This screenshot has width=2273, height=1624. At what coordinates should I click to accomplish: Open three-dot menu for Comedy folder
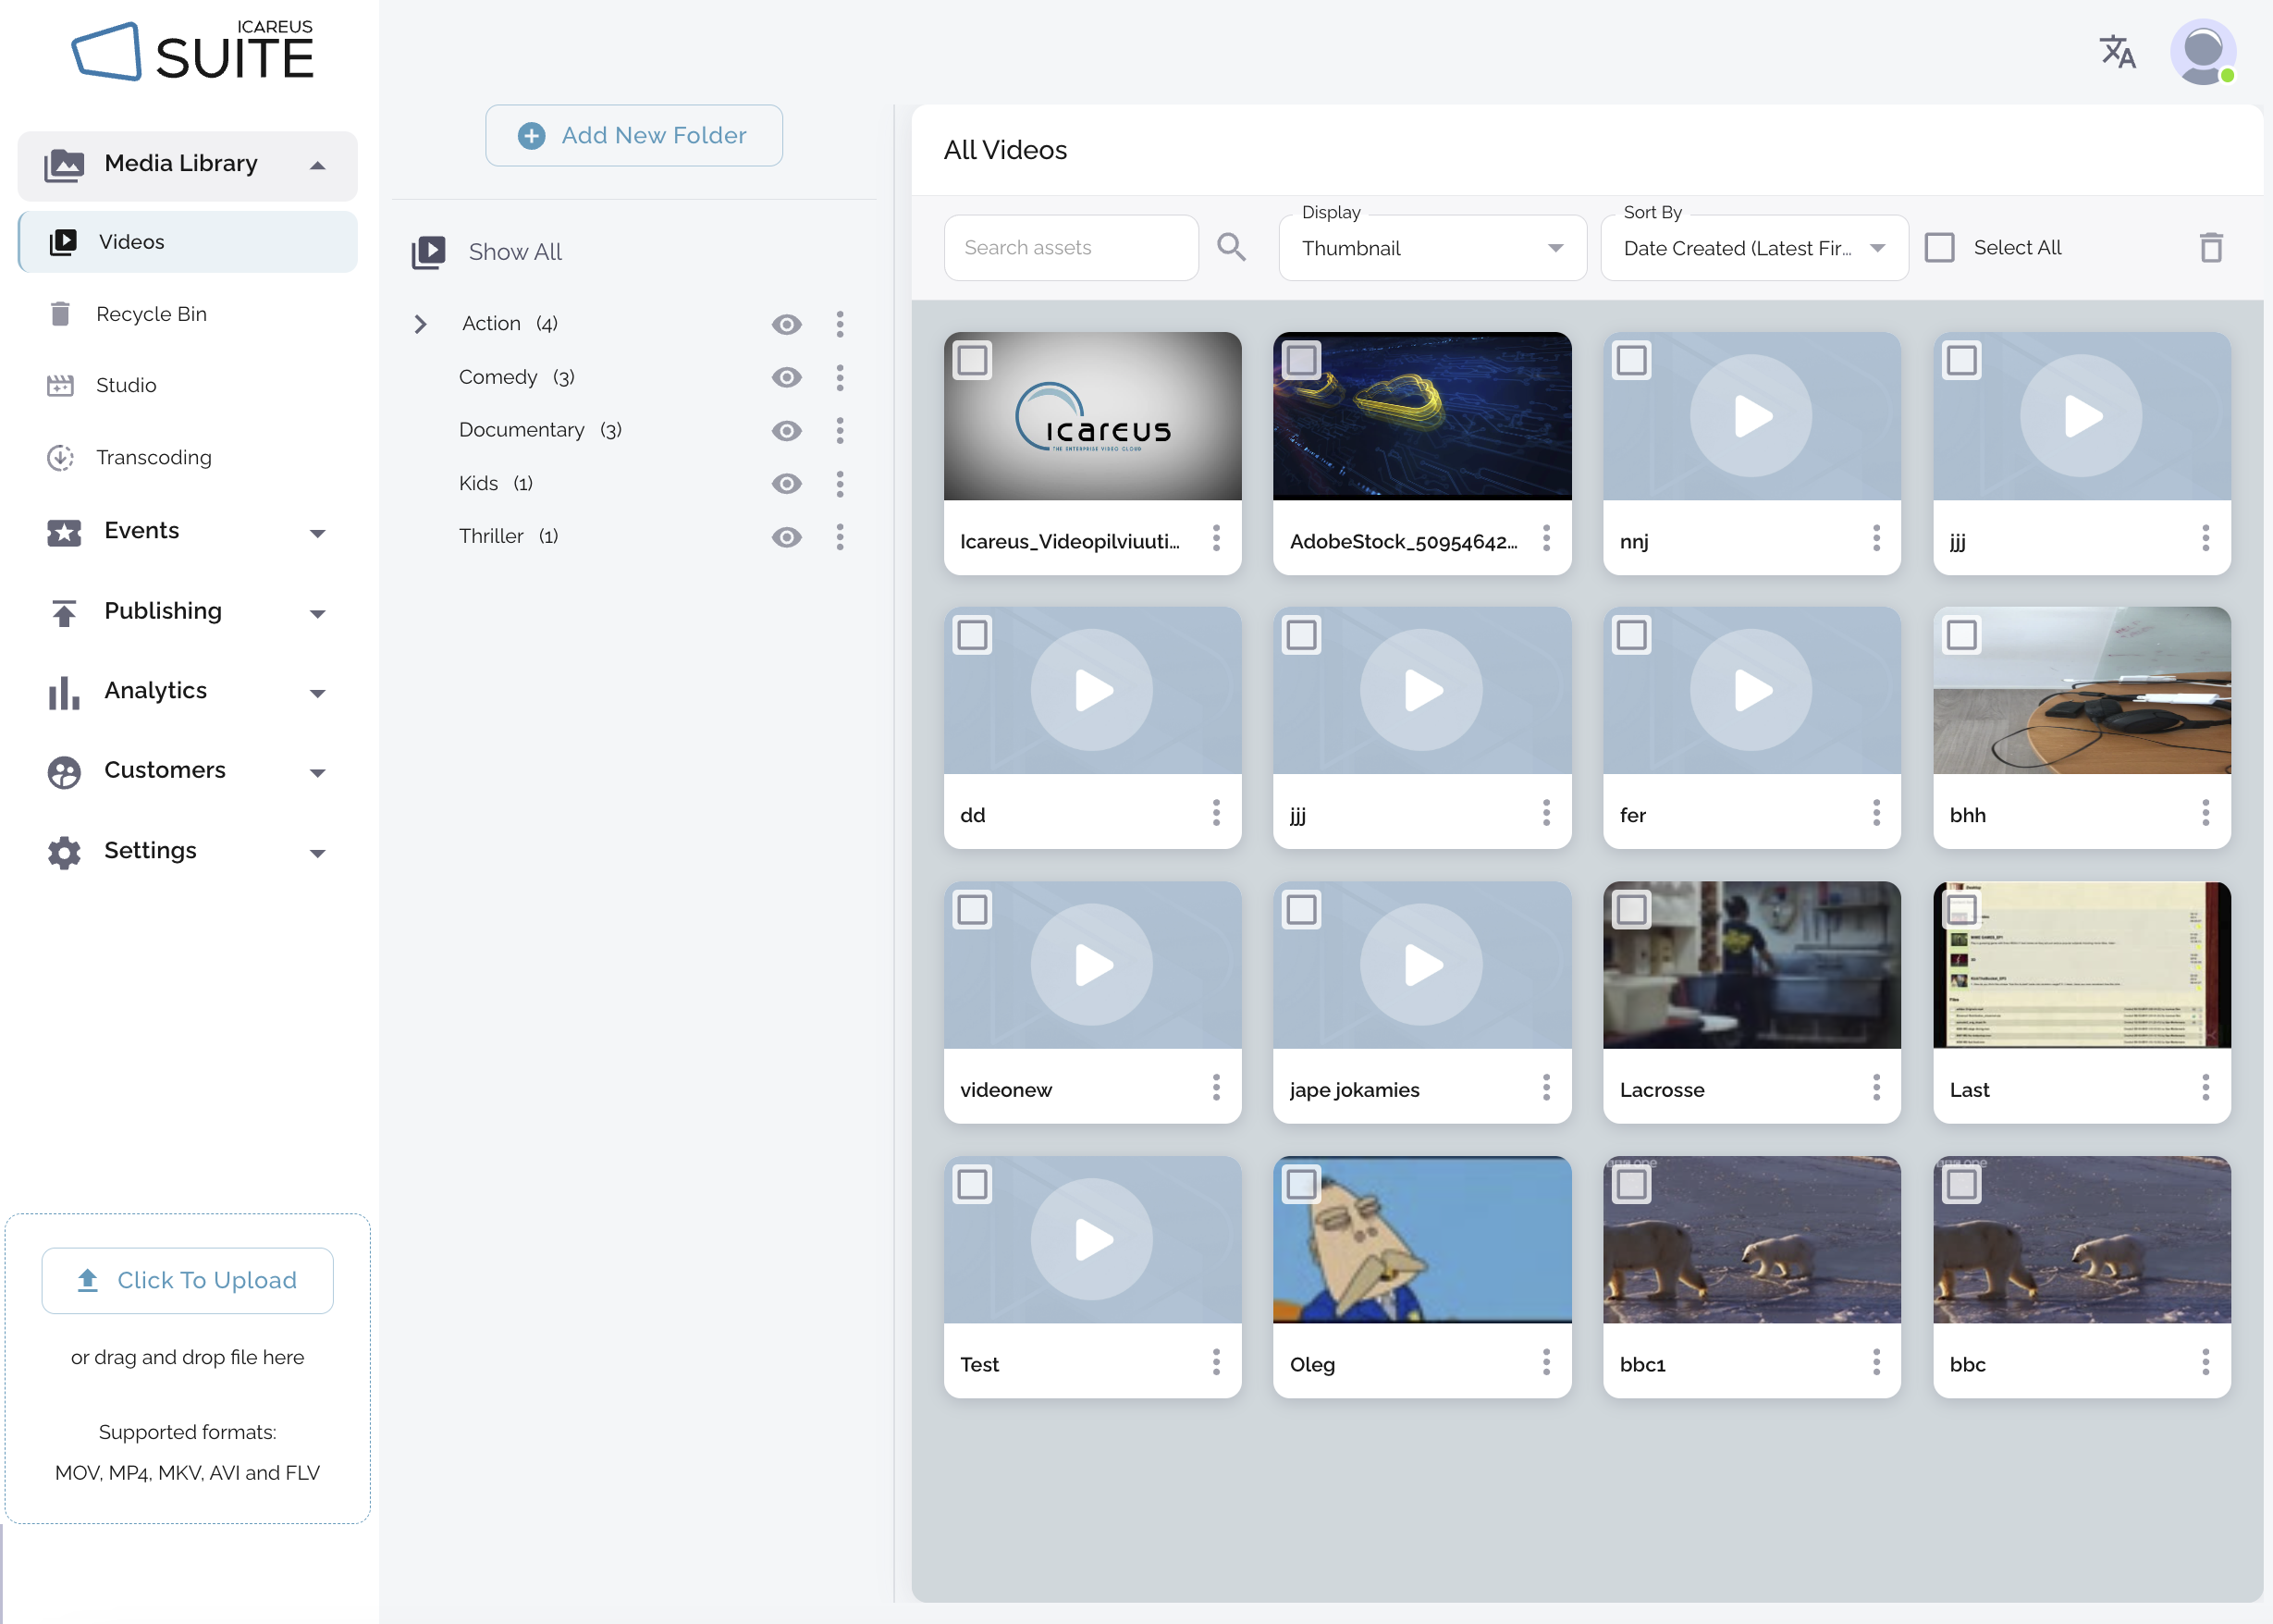click(x=840, y=377)
